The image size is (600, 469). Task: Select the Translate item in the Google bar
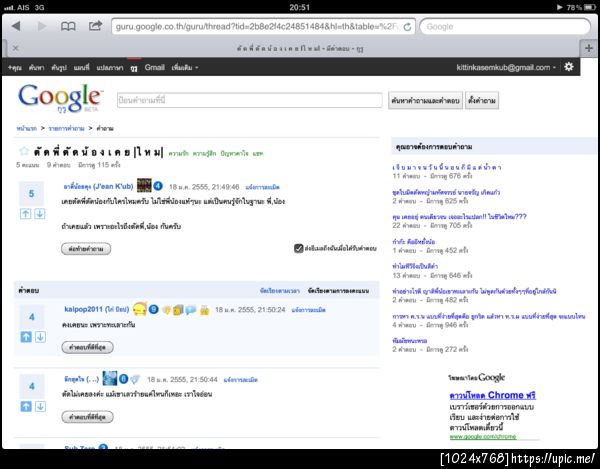pos(110,68)
